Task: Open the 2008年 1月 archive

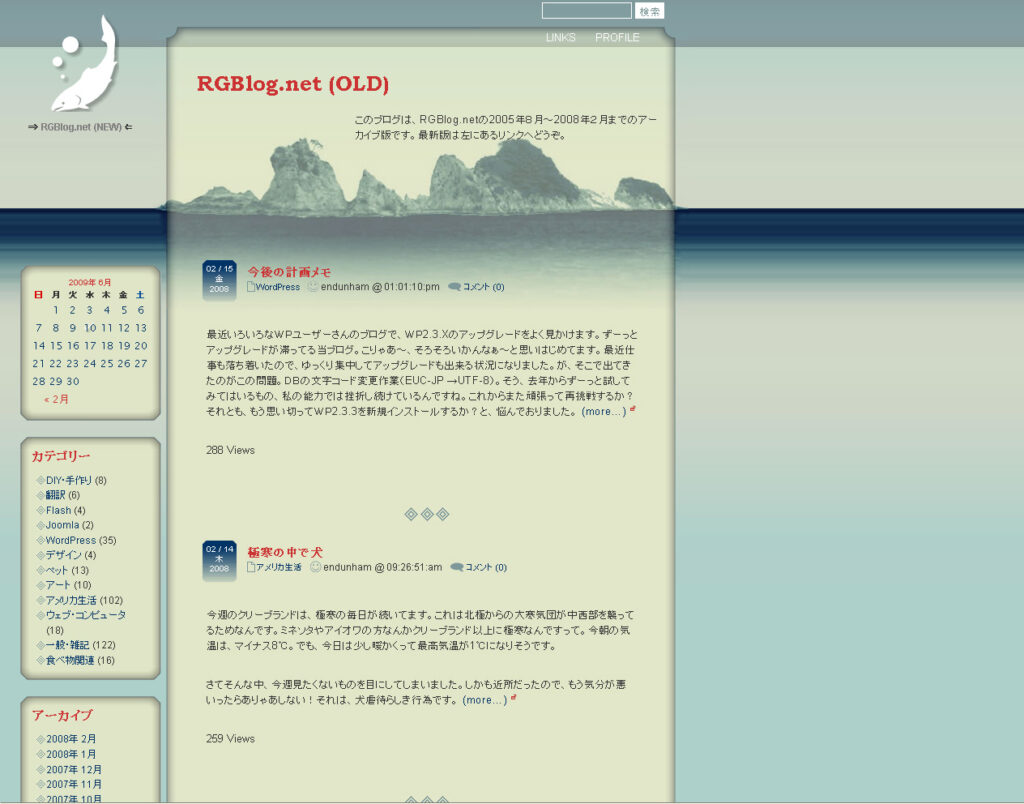Action: coord(71,754)
